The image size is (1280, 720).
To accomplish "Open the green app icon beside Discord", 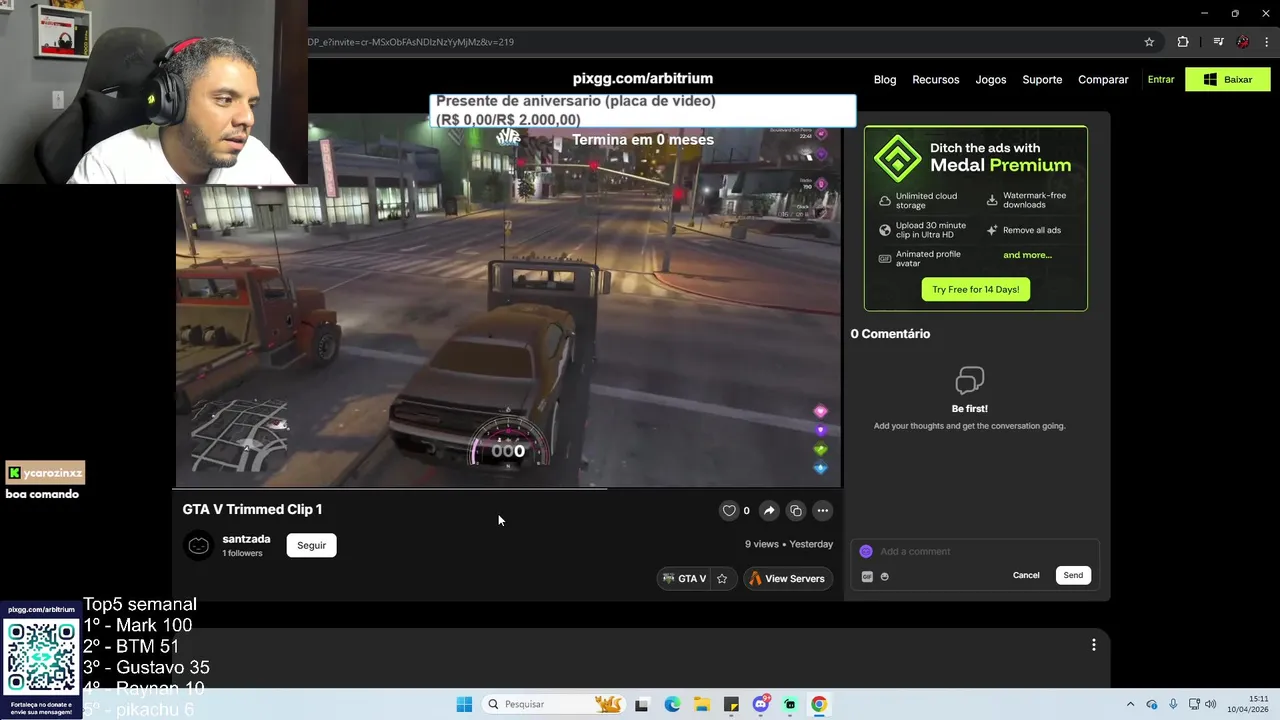I will click(x=790, y=704).
